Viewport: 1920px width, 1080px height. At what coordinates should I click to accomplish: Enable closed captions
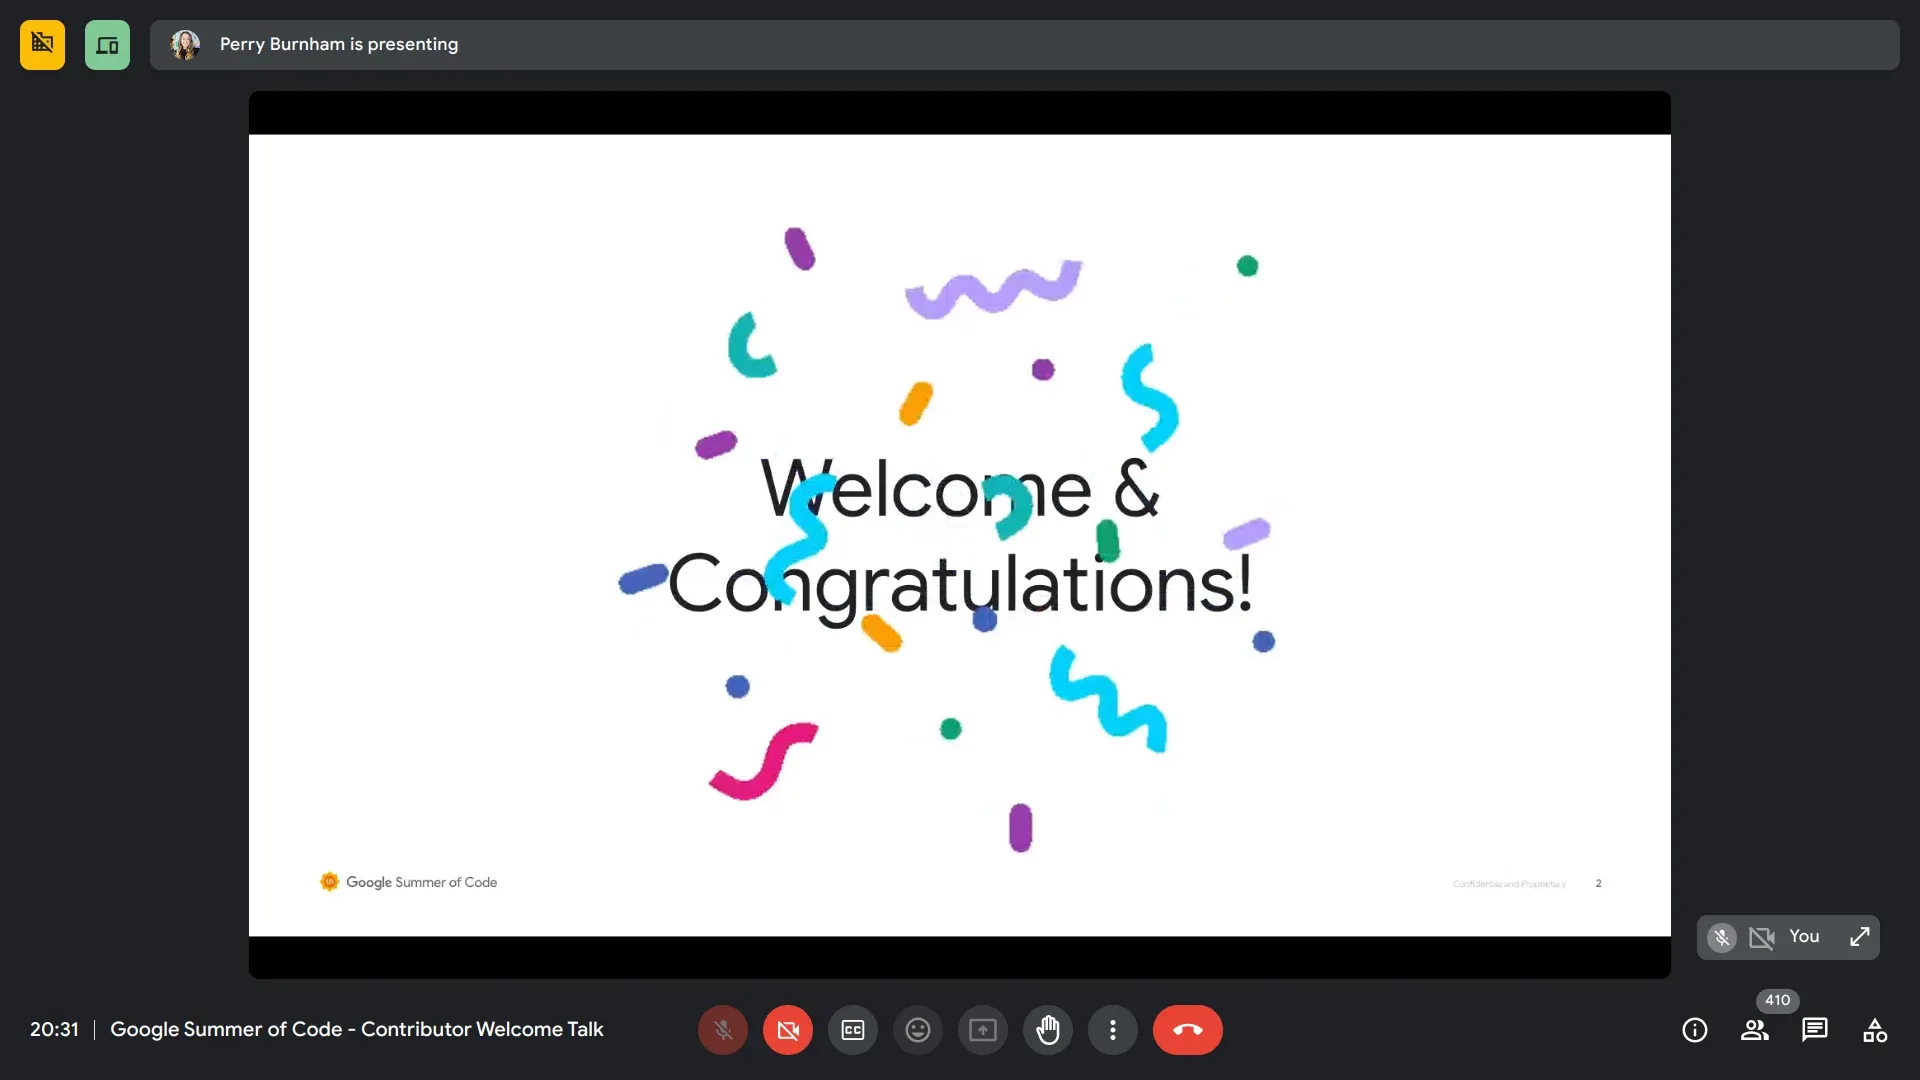(x=853, y=1030)
